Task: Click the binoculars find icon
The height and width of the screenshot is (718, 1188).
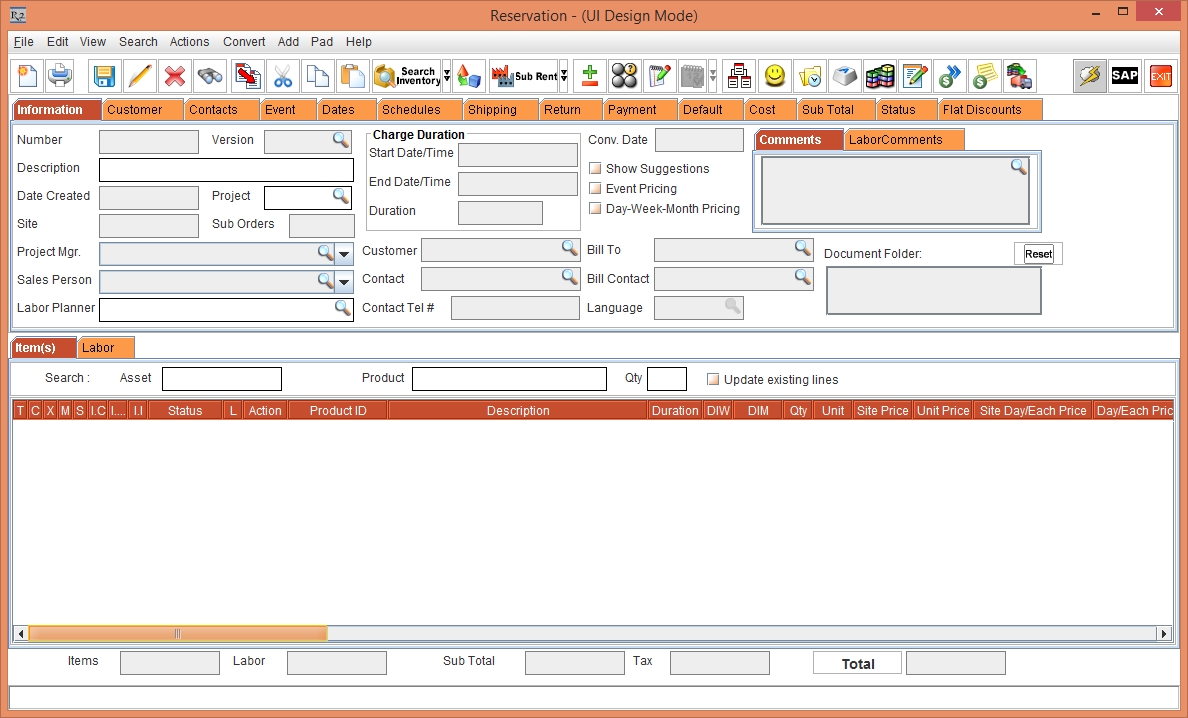Action: [210, 76]
